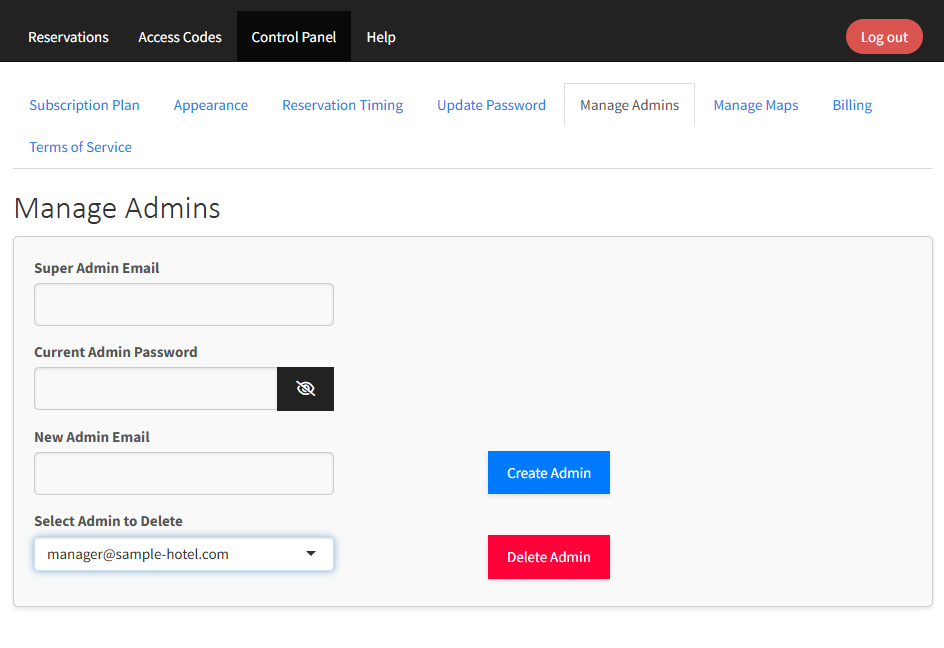Viewport: 944px width, 648px height.
Task: Switch to the Reservations menu
Action: [x=68, y=36]
